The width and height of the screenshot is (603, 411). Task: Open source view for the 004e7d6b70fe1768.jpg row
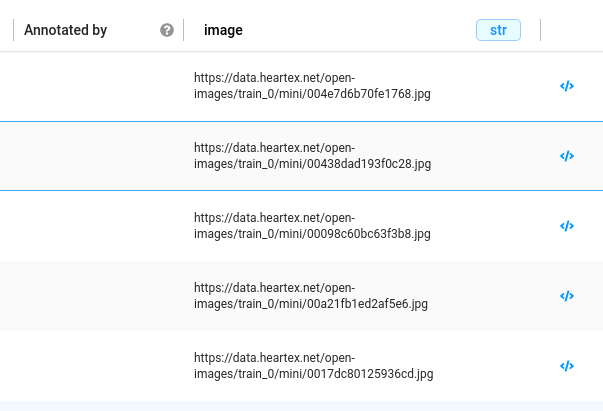(567, 86)
